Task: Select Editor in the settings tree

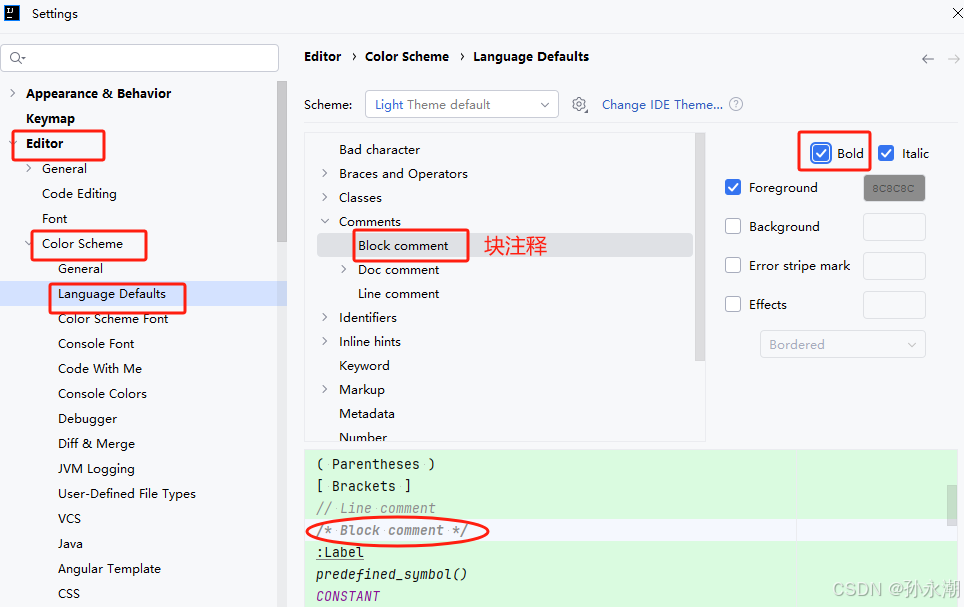Action: tap(44, 143)
